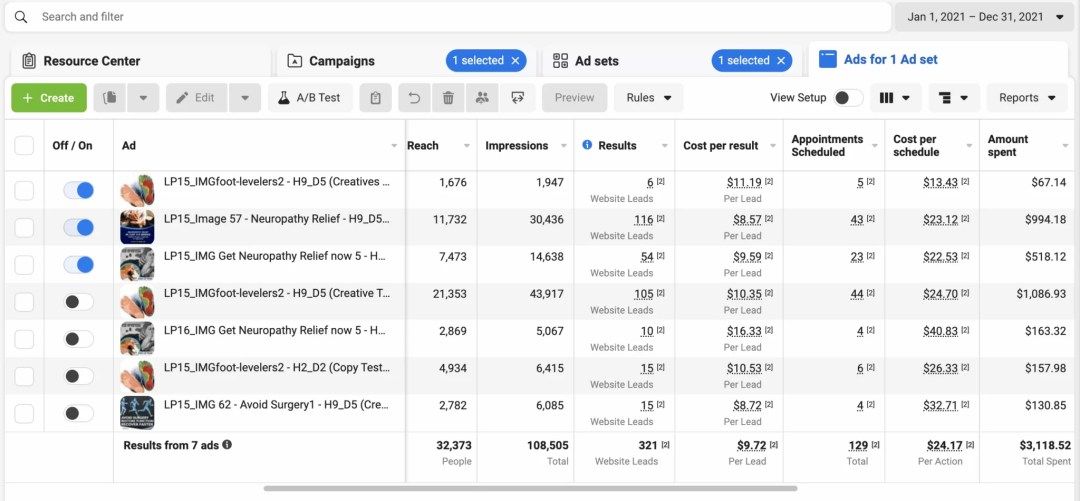Open the LP15_IMG 62 Avoid Surgery1 ad name
Screen dimensions: 1080x501
point(276,405)
